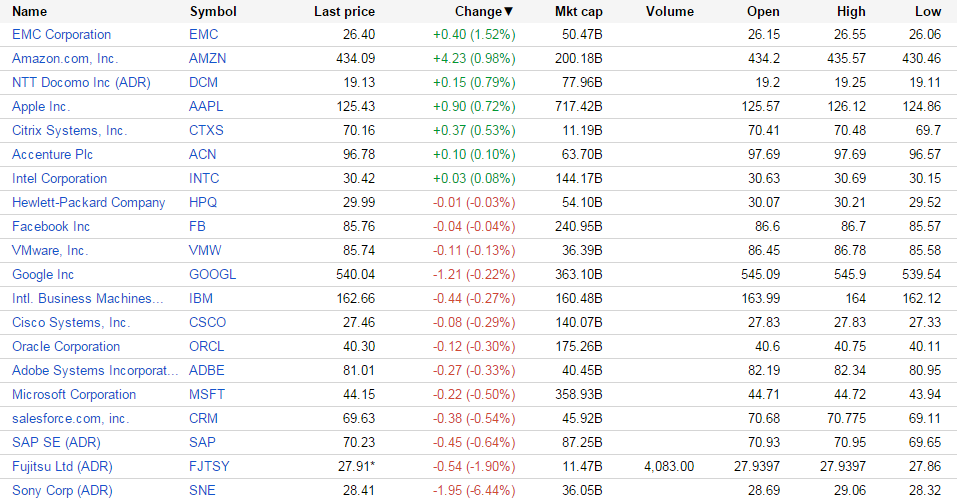Go to the Facebook Inc page

pyautogui.click(x=51, y=227)
